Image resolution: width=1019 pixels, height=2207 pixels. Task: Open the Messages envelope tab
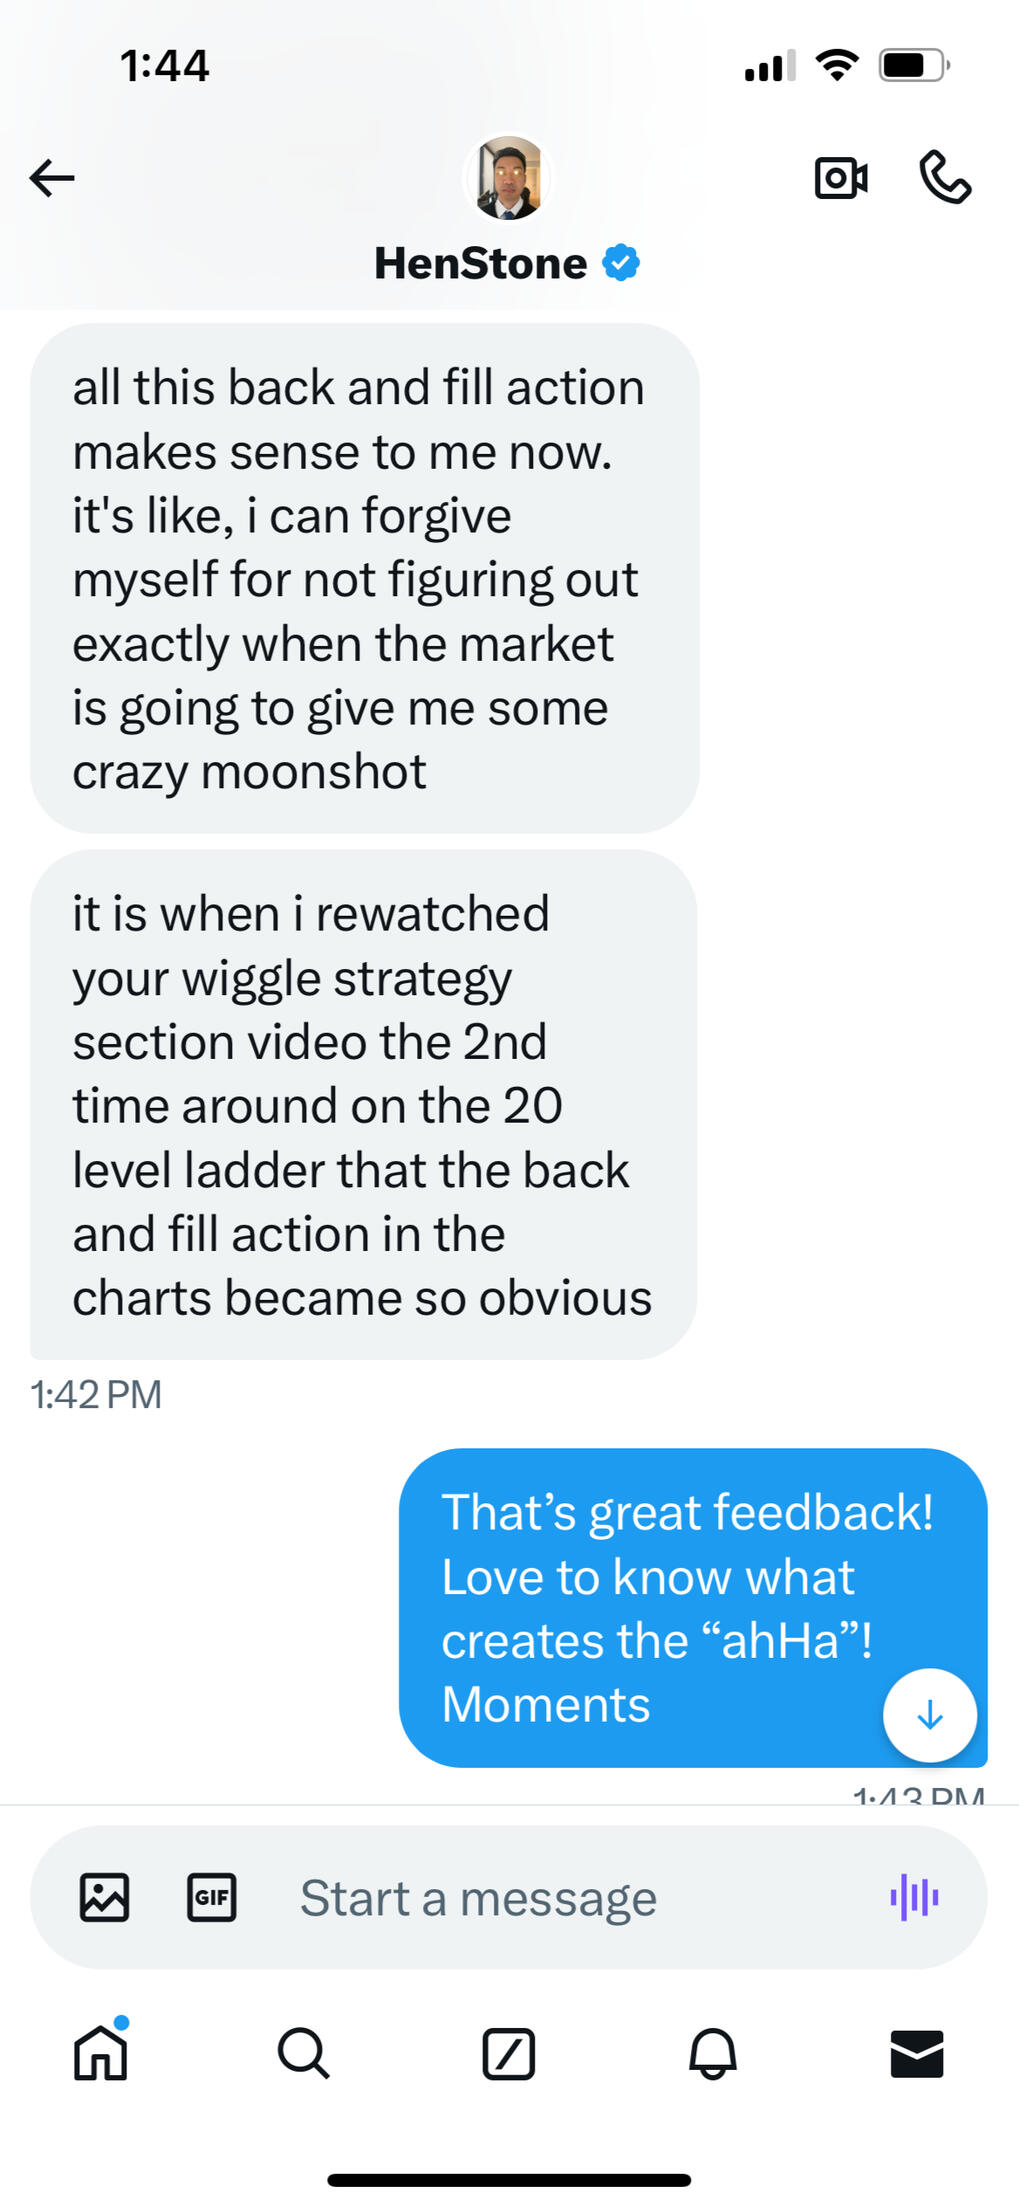point(917,2053)
